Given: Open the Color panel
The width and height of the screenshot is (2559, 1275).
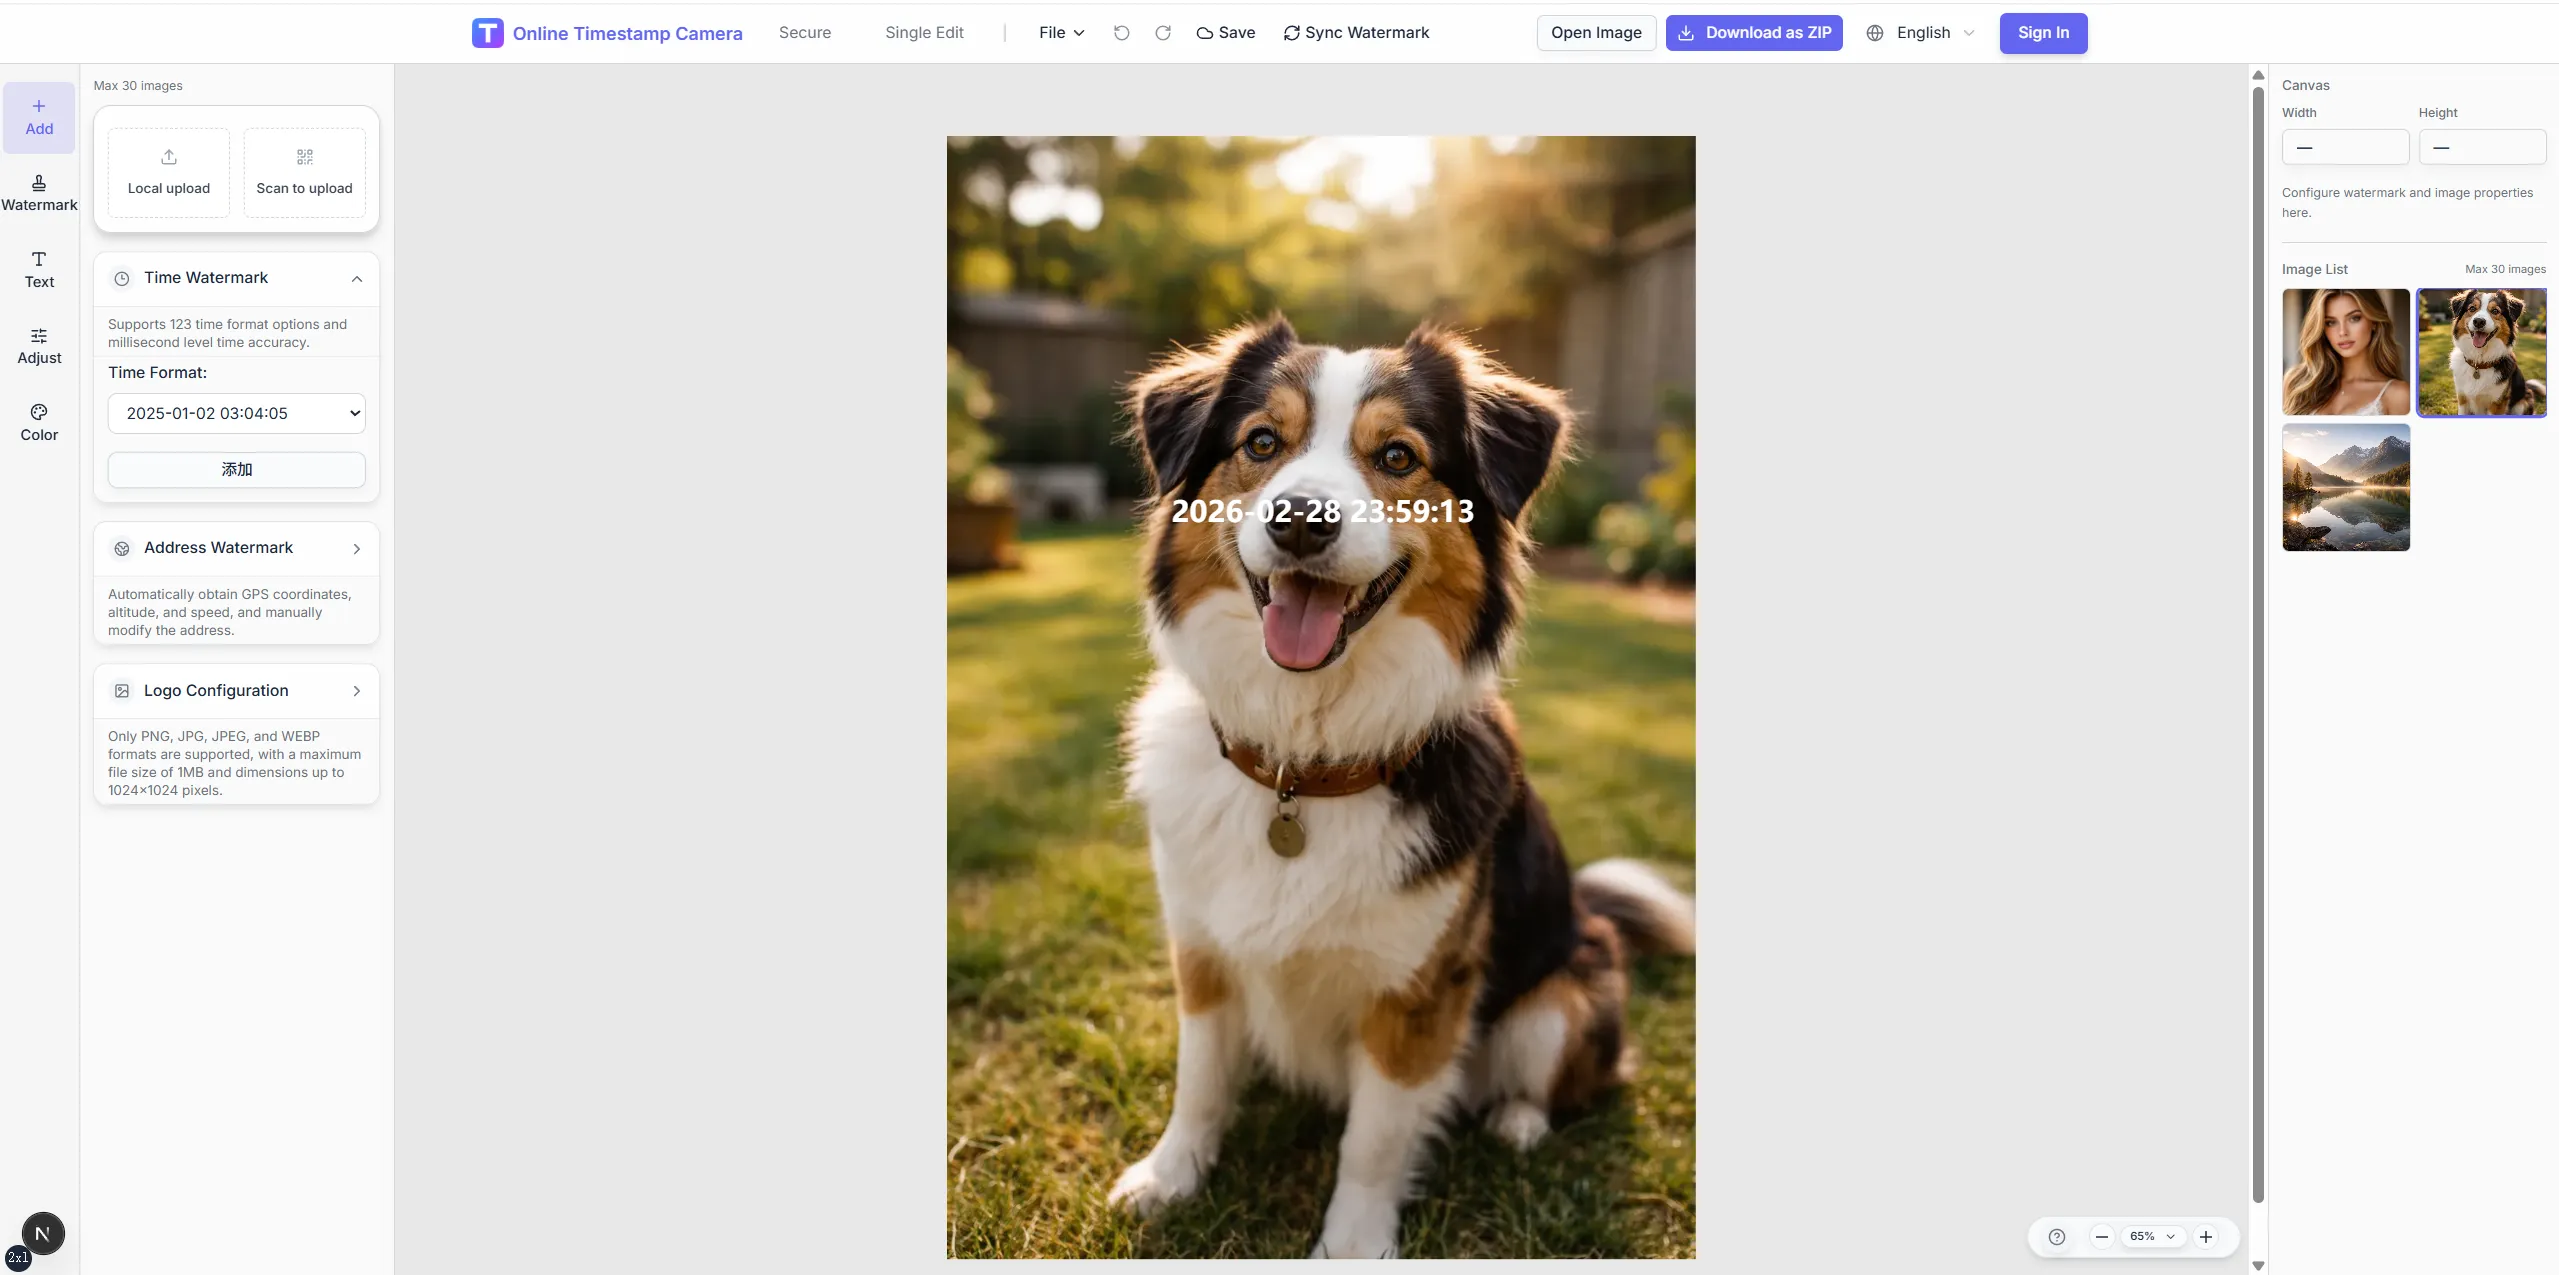Looking at the screenshot, I should [x=39, y=421].
